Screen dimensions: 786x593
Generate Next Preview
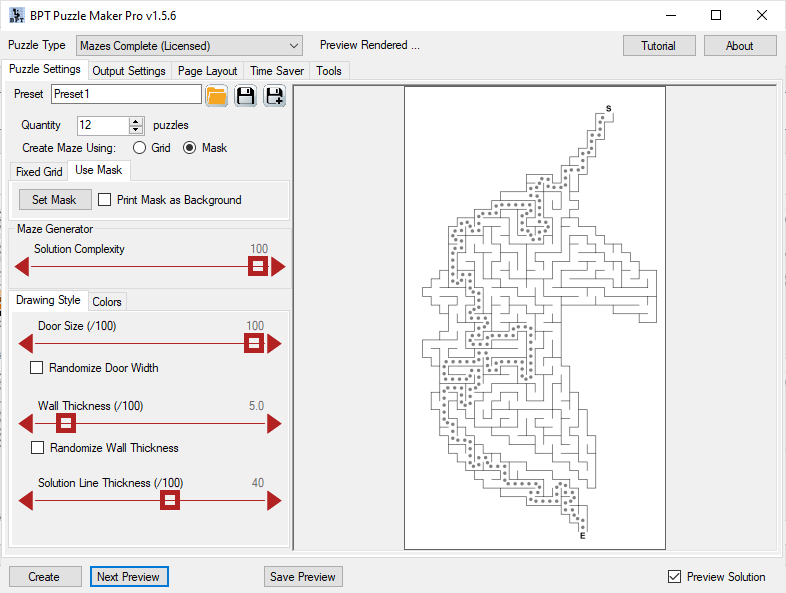(x=129, y=576)
